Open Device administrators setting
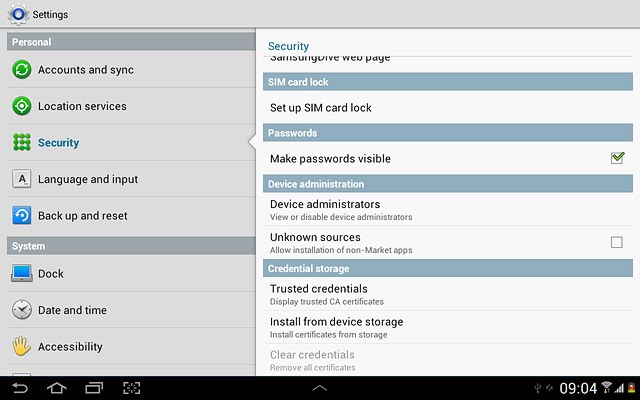 tap(448, 210)
